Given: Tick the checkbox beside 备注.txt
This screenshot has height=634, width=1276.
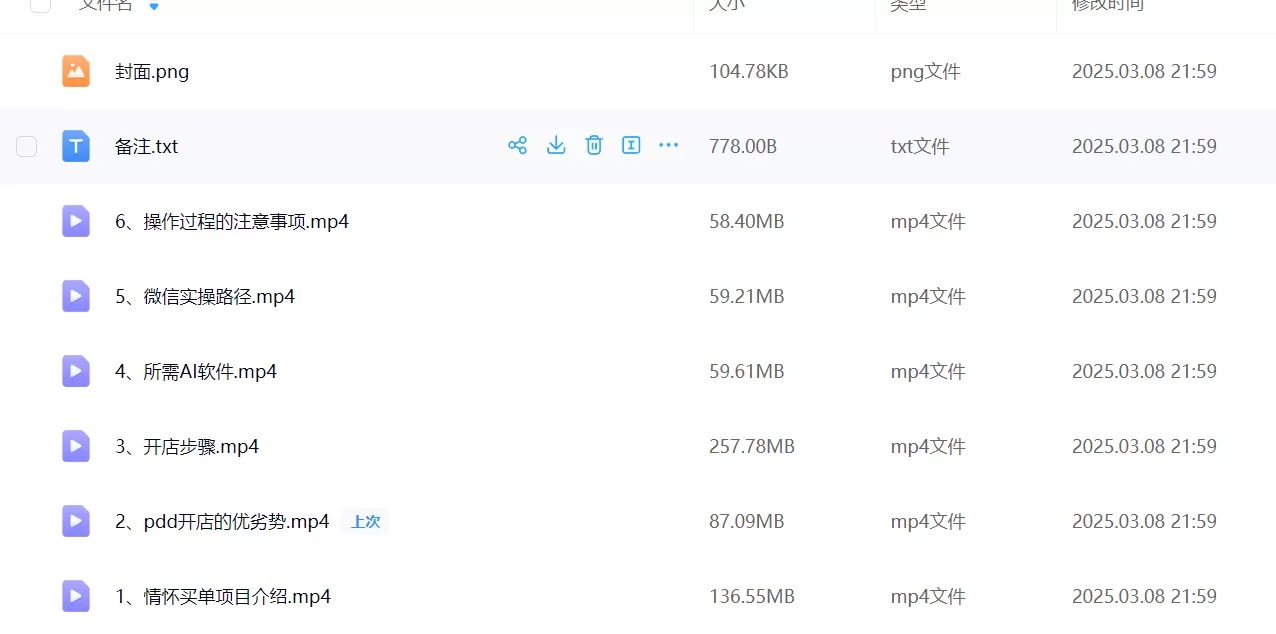Looking at the screenshot, I should click(x=27, y=147).
